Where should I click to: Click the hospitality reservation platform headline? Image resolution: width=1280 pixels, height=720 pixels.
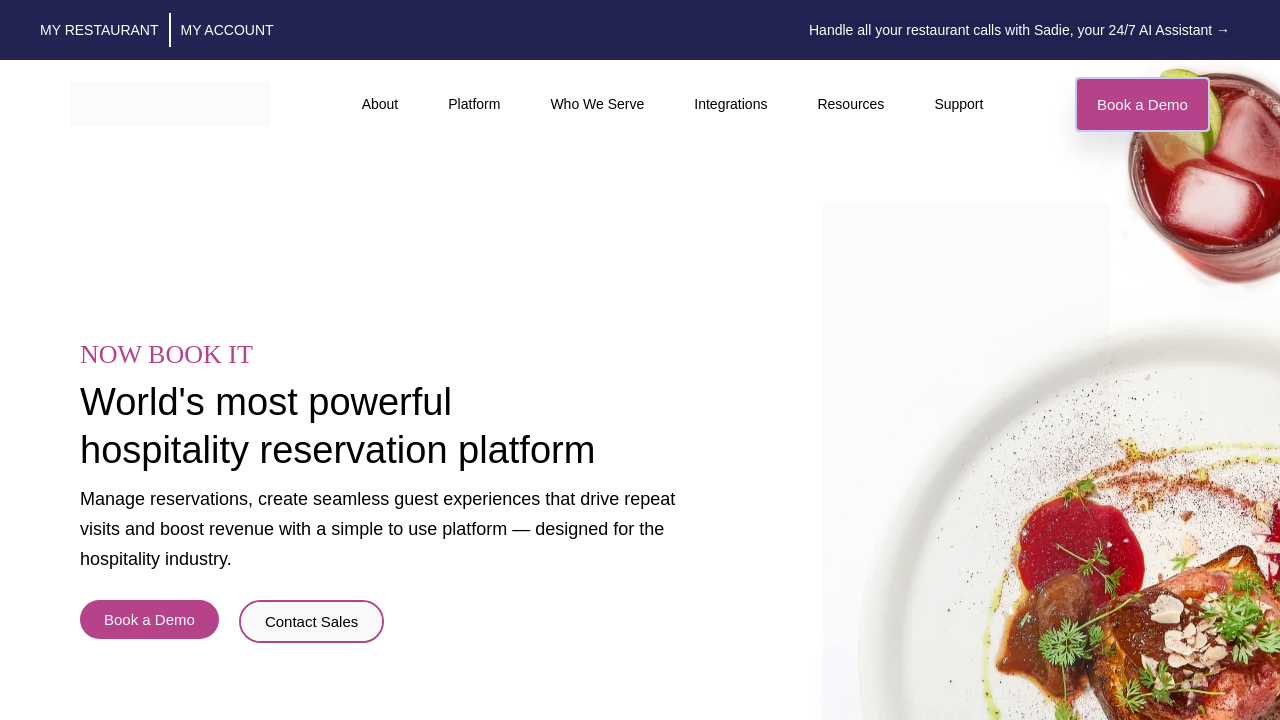[337, 426]
